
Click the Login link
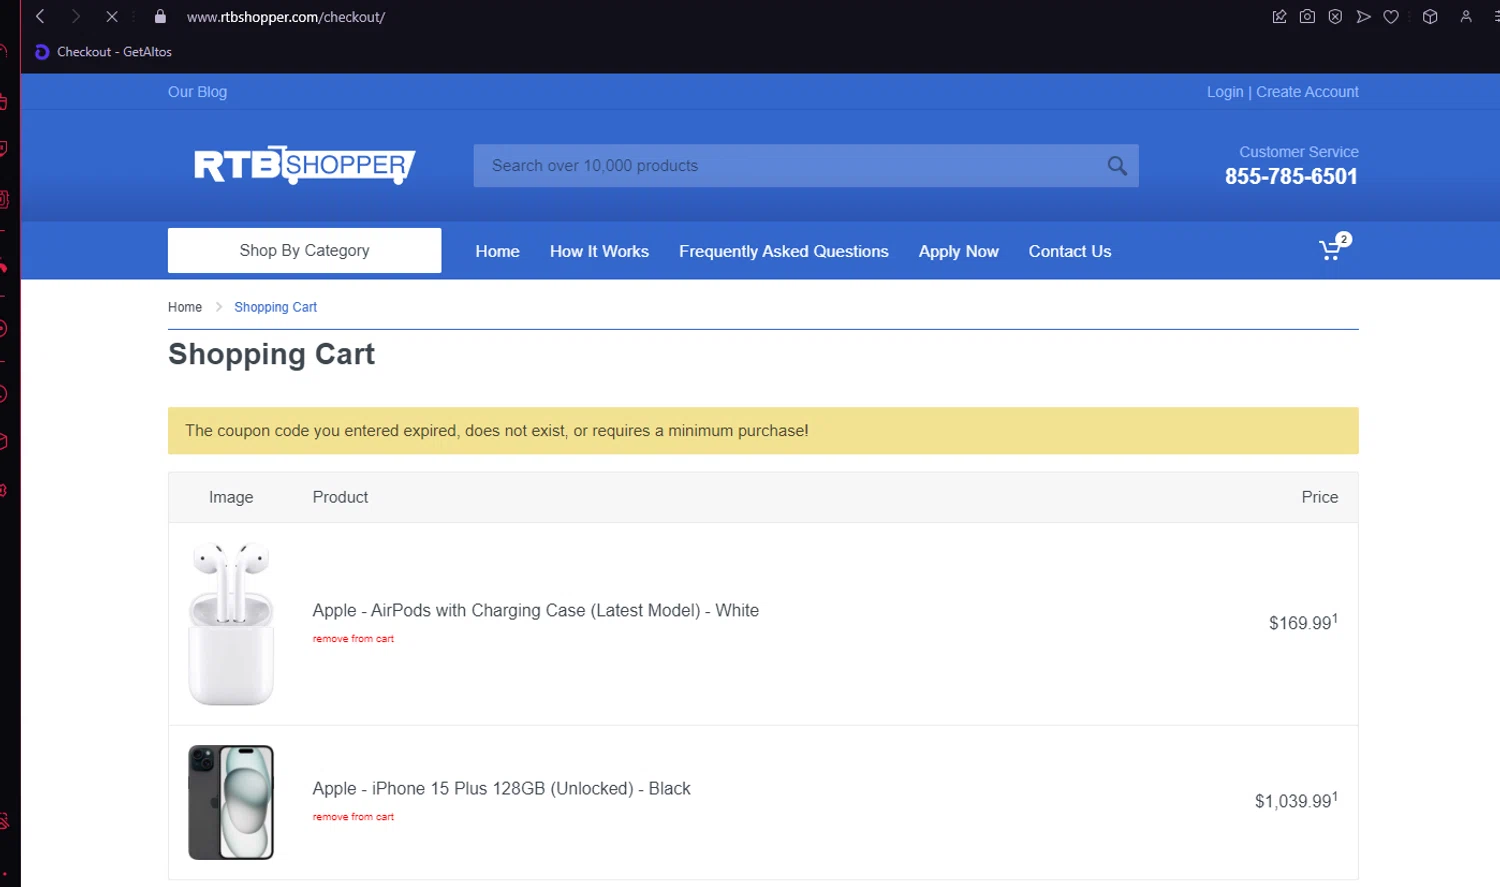point(1225,92)
